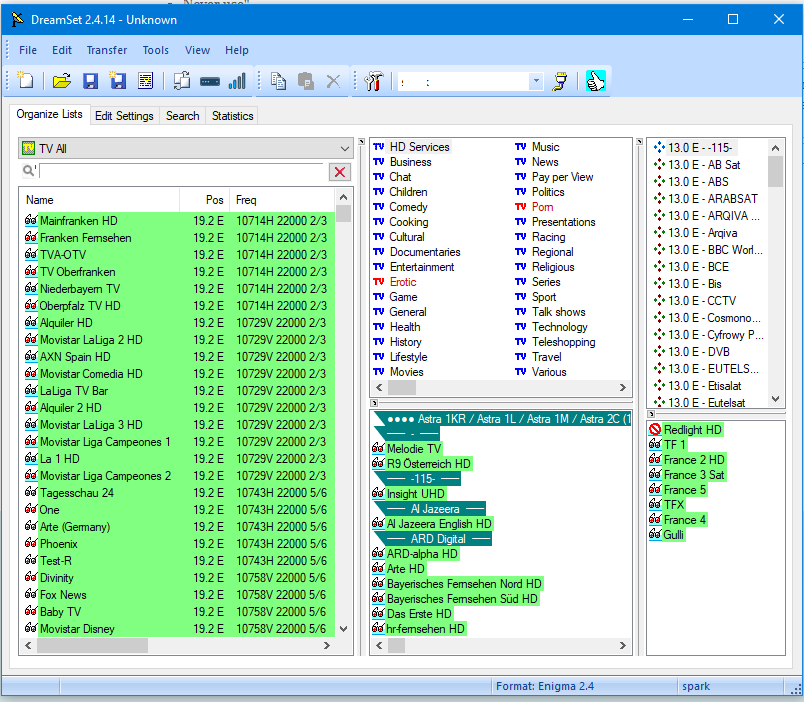Open the Help menu
This screenshot has width=804, height=702.
point(236,50)
